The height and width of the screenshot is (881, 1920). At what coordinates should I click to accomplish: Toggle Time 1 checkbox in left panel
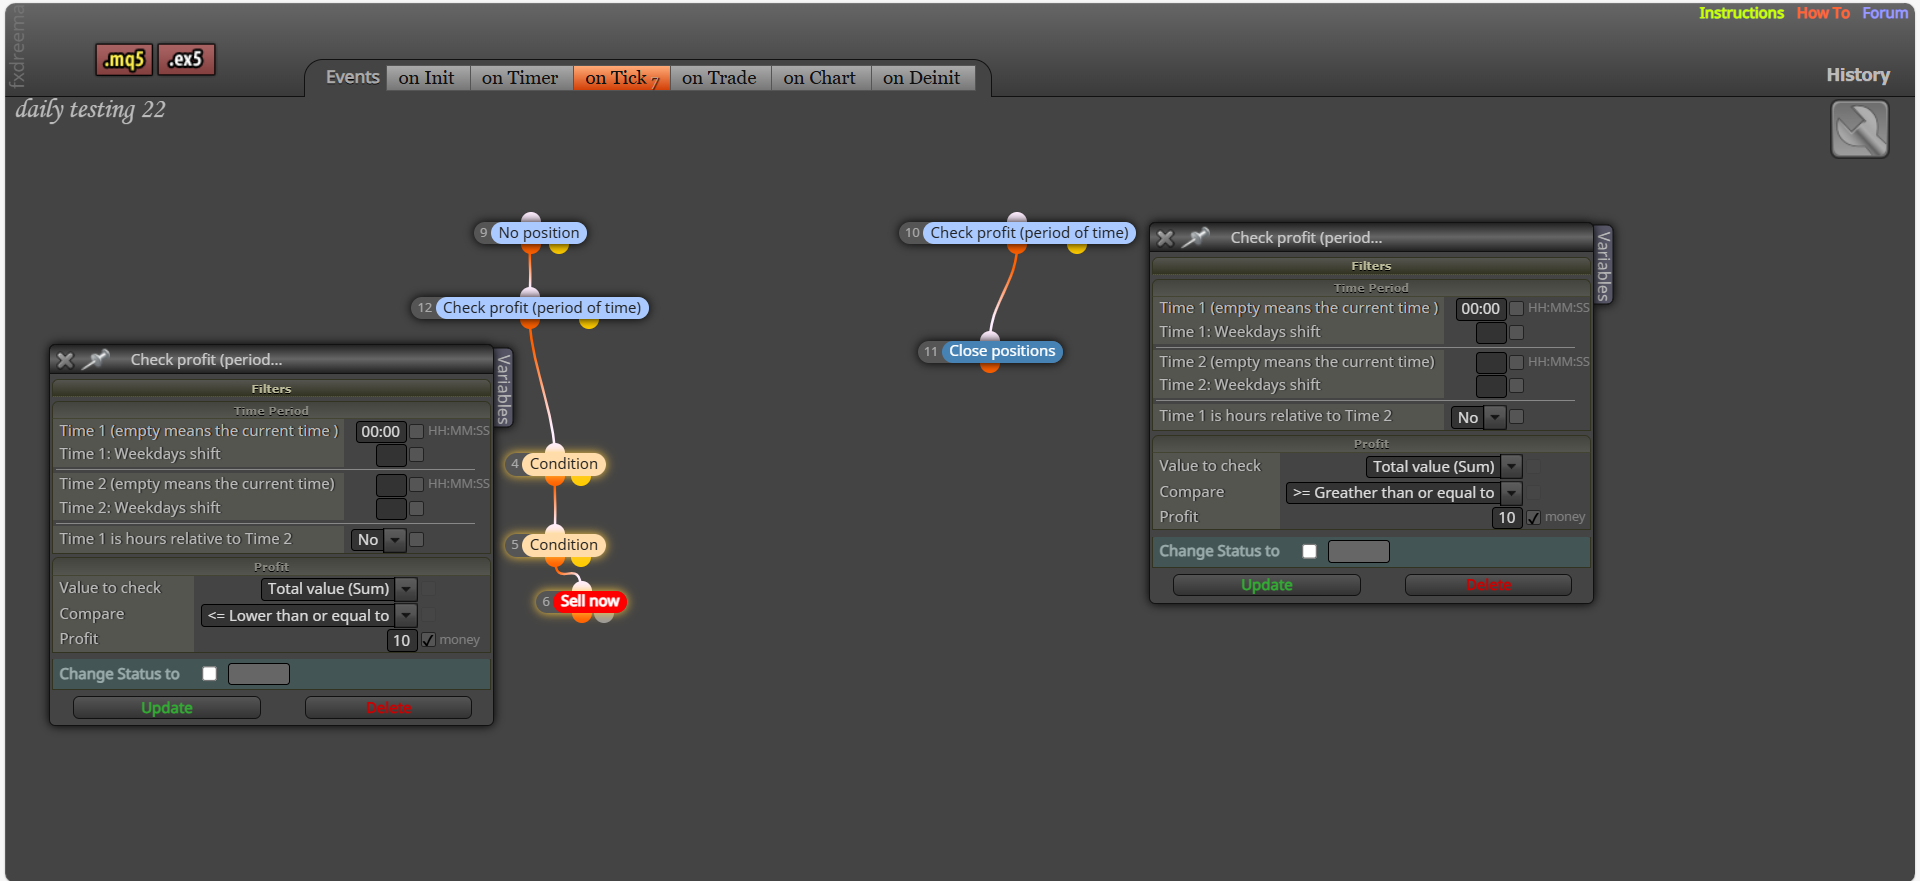point(417,432)
